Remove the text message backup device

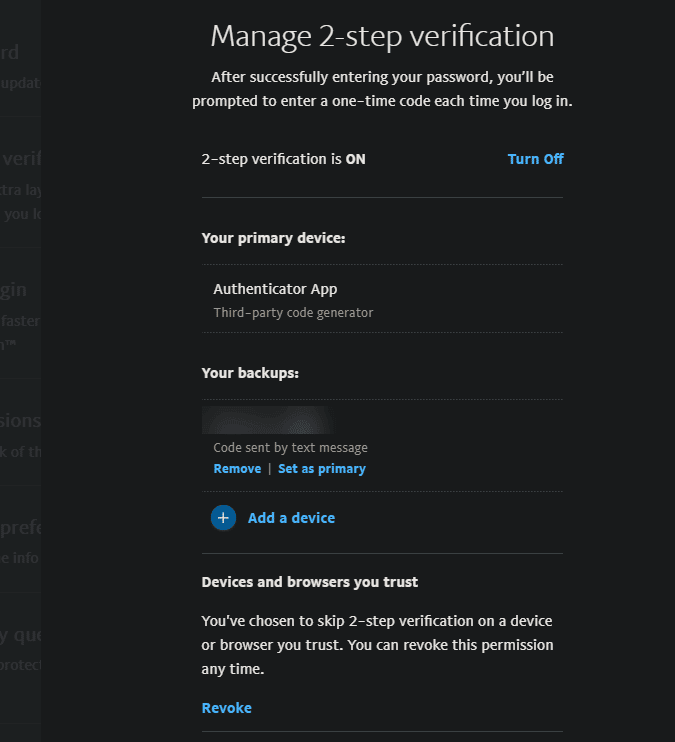(x=237, y=469)
